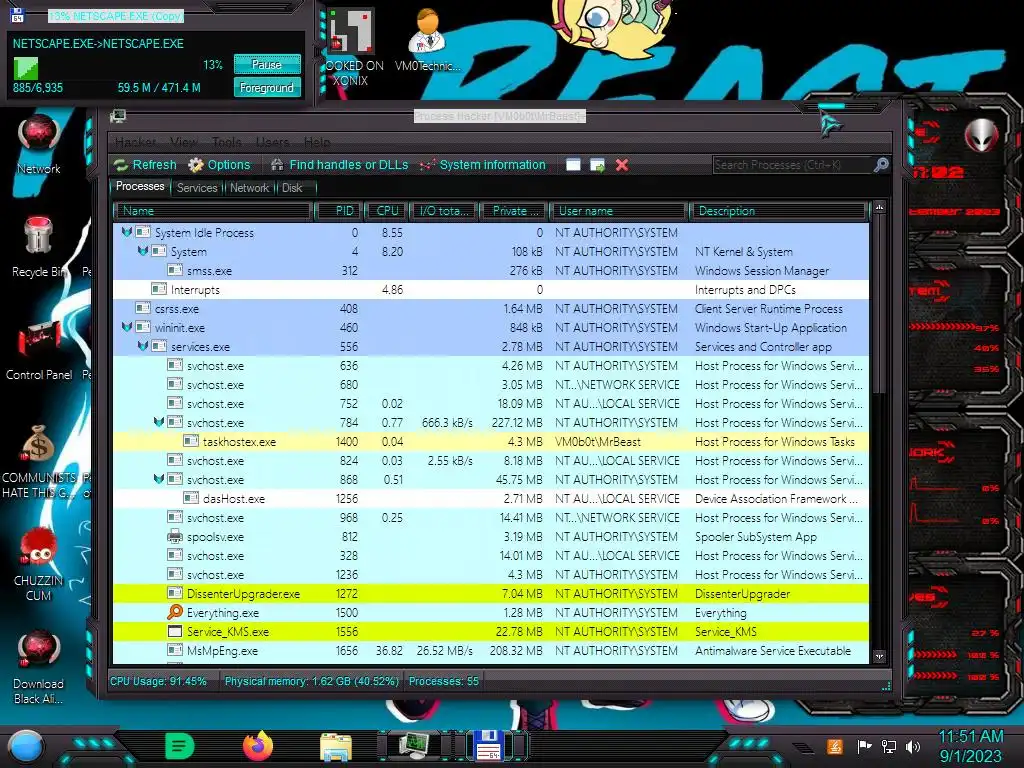Open the View menu
Image resolution: width=1024 pixels, height=768 pixels.
[184, 142]
